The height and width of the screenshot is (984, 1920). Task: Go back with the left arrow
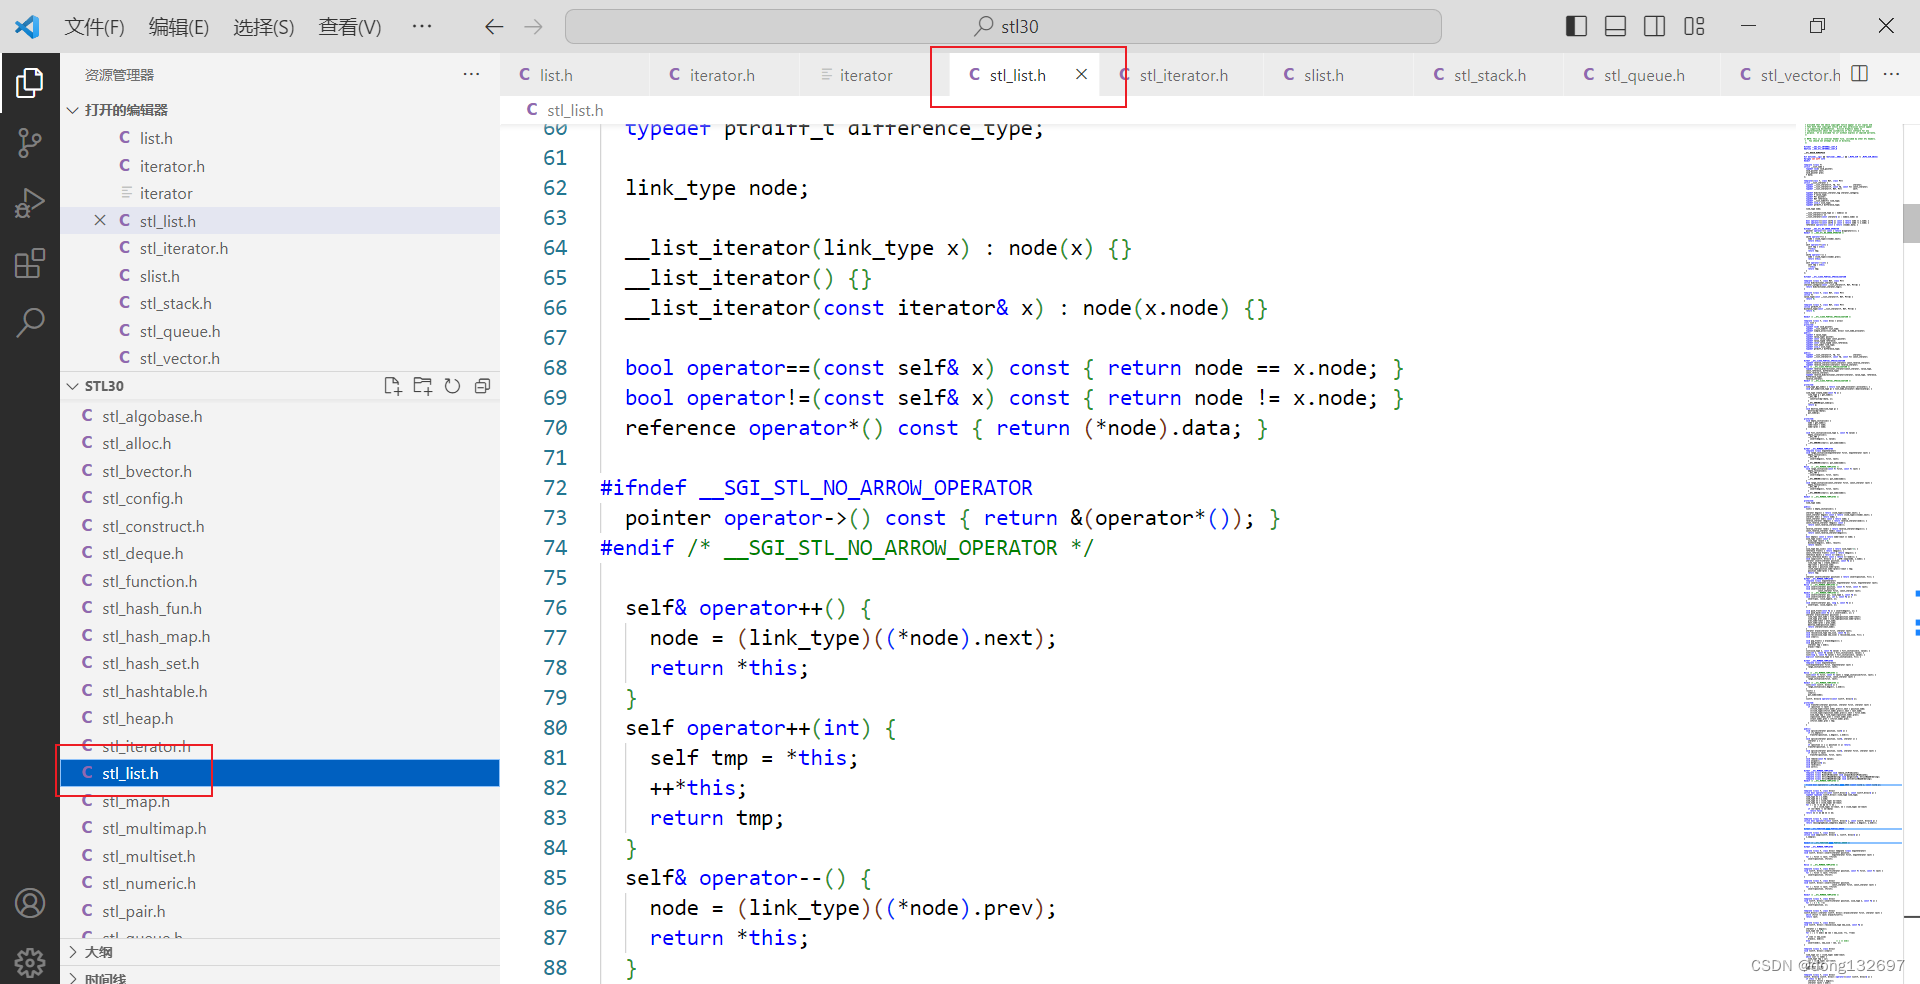pyautogui.click(x=493, y=27)
